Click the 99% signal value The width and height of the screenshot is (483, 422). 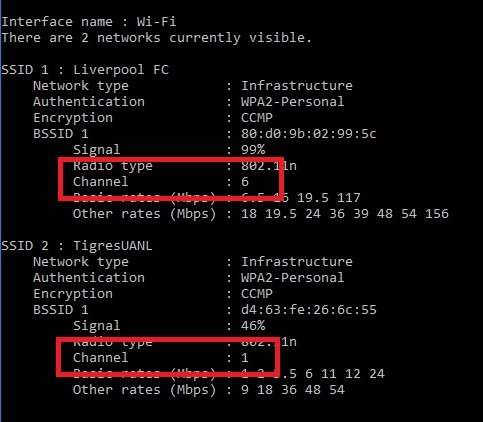253,150
